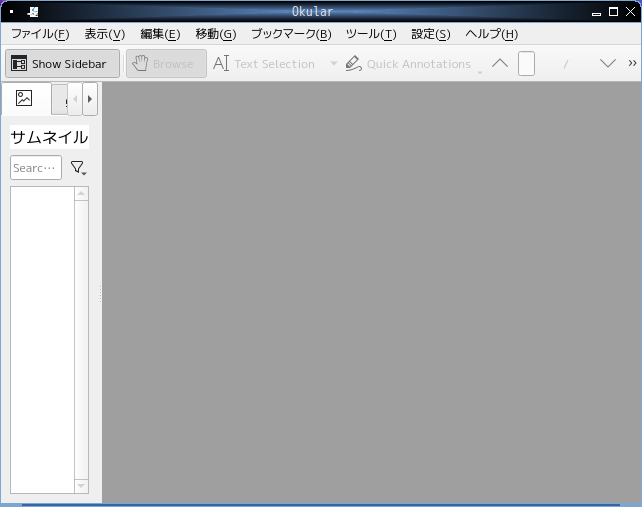Expand the Quick Annotations dropdown arrow
642x507 pixels.
pos(480,73)
